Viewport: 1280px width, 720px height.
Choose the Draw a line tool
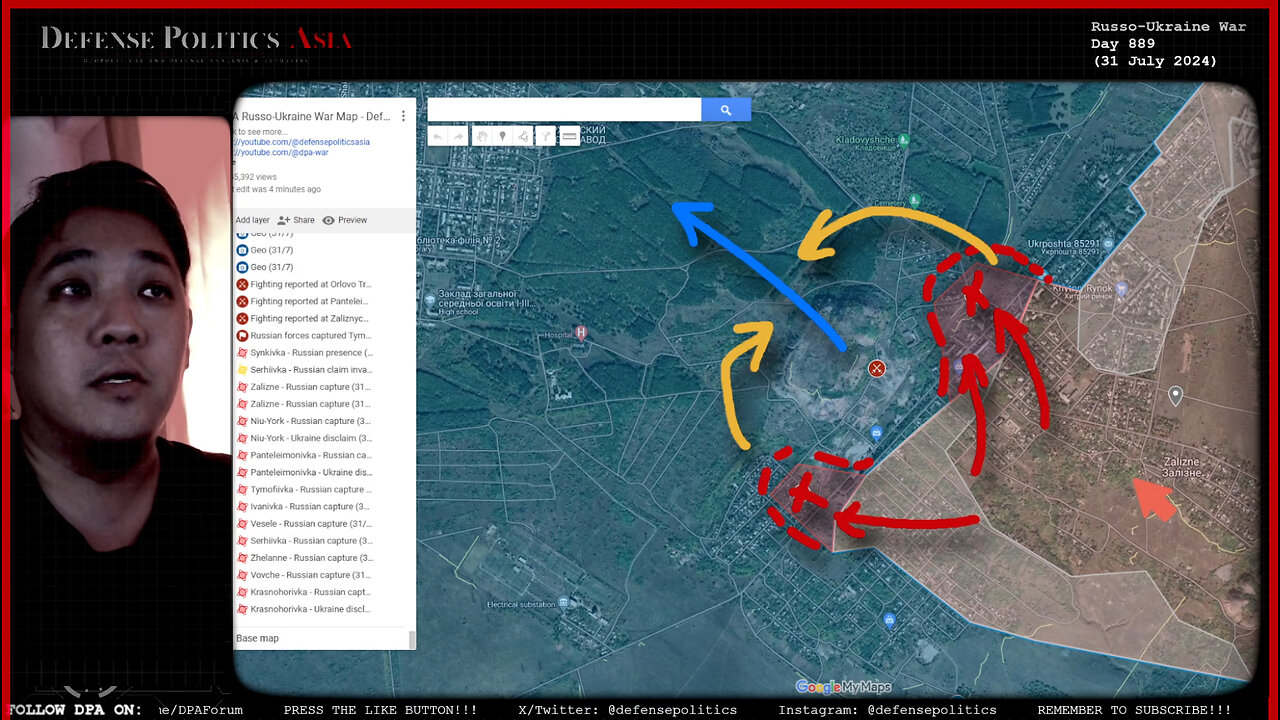(x=525, y=136)
